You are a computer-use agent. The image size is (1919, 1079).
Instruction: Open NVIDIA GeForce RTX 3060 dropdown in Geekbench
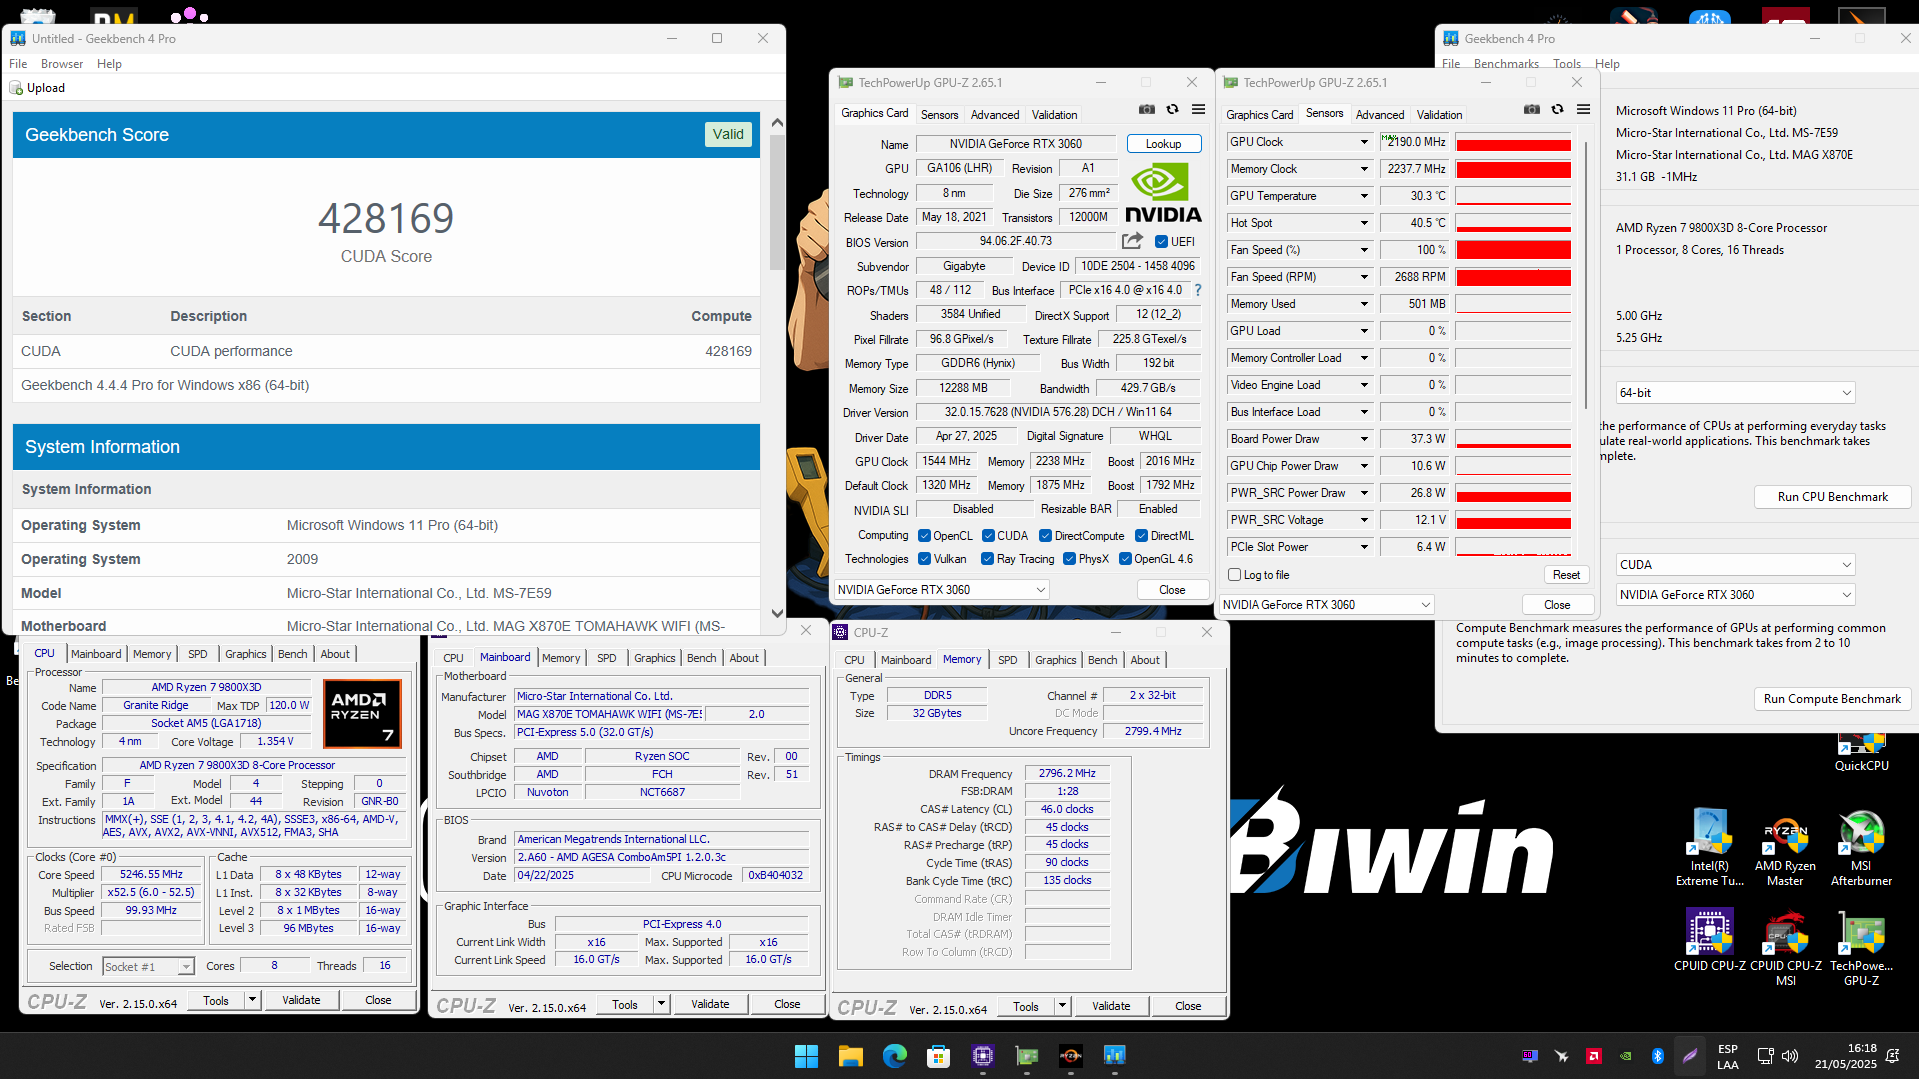[x=1735, y=595]
